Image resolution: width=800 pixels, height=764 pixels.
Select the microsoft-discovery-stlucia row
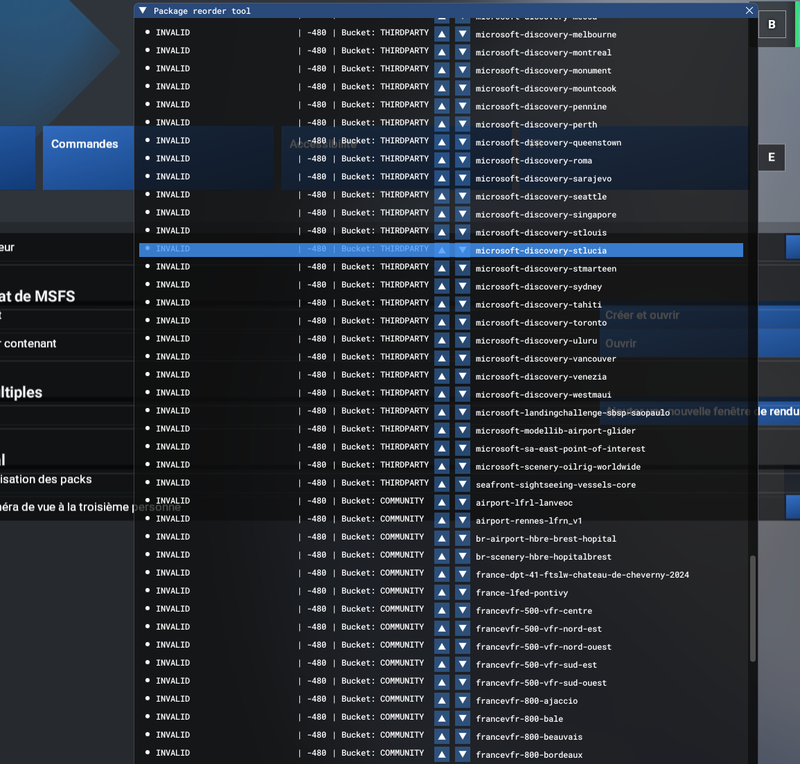pyautogui.click(x=441, y=250)
